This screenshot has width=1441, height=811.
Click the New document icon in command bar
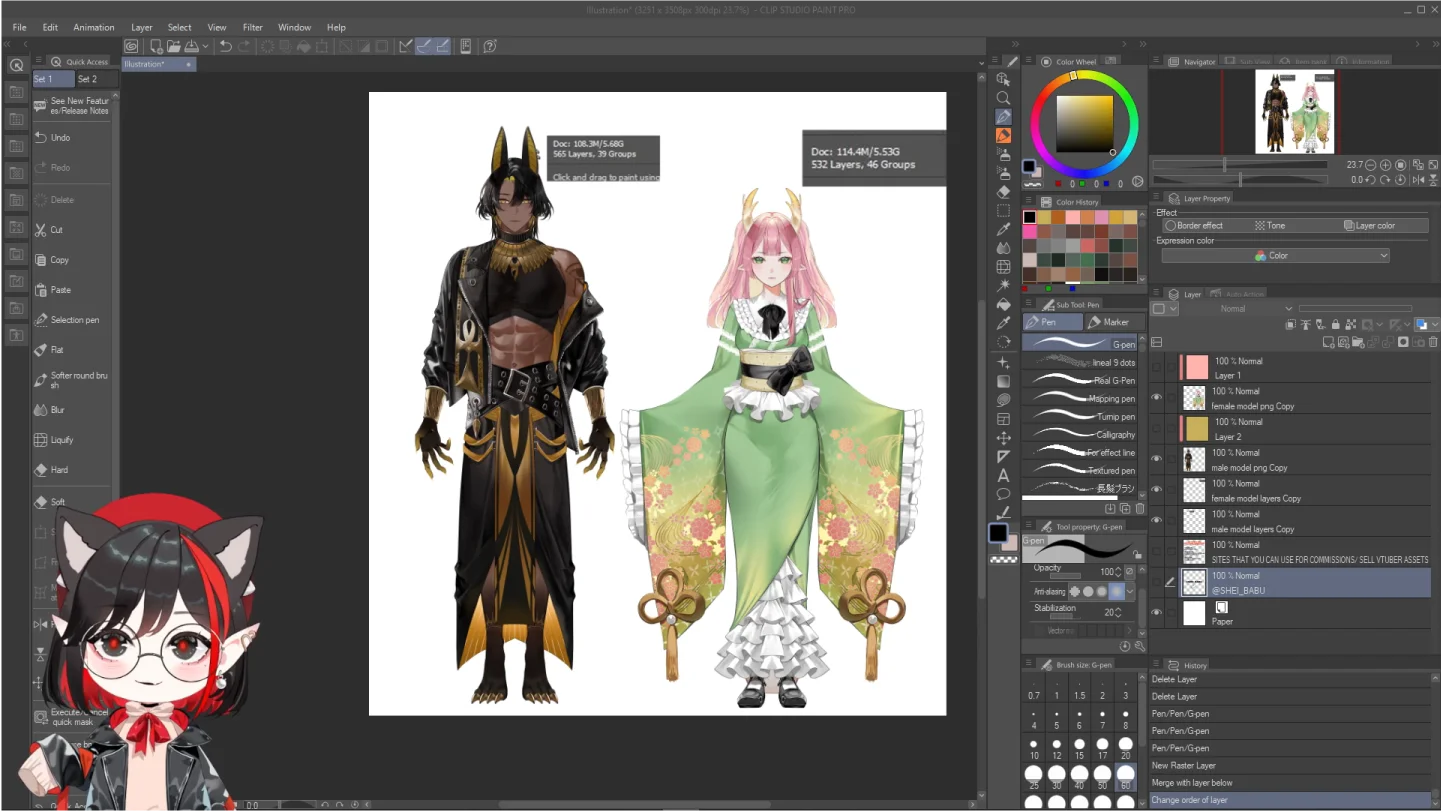coord(156,46)
